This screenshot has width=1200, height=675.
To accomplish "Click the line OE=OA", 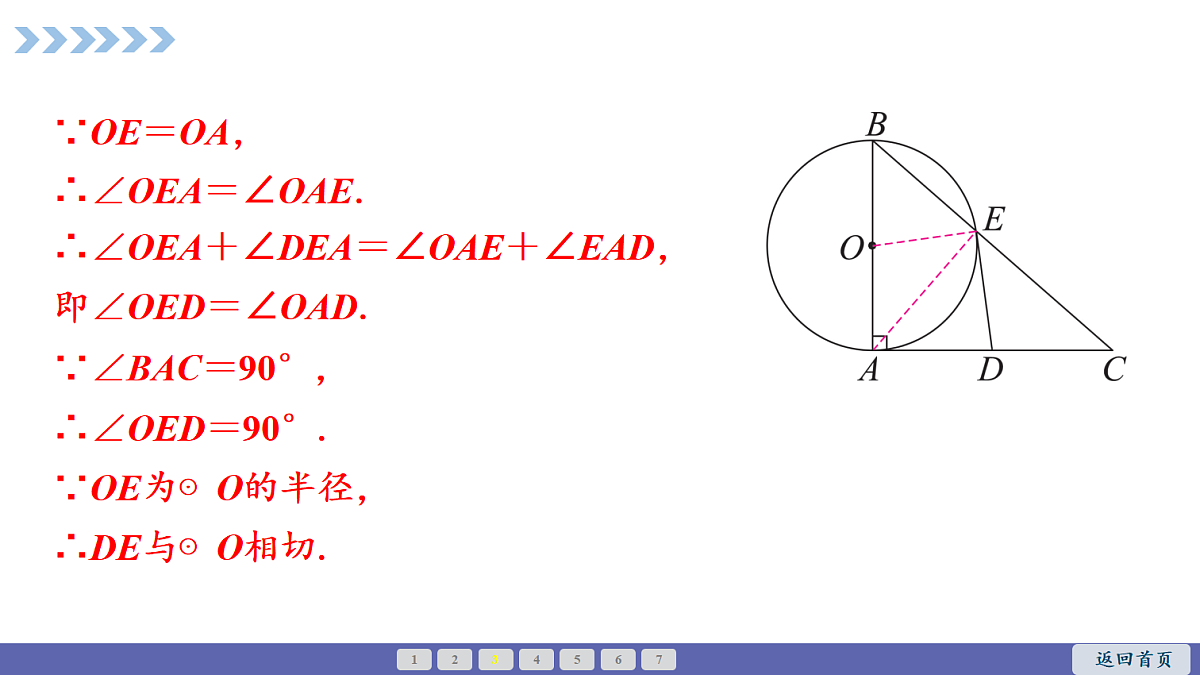I will coord(150,133).
